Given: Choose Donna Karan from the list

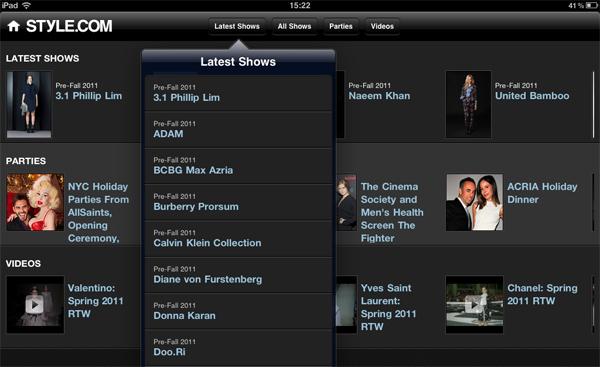Looking at the screenshot, I should pyautogui.click(x=238, y=311).
